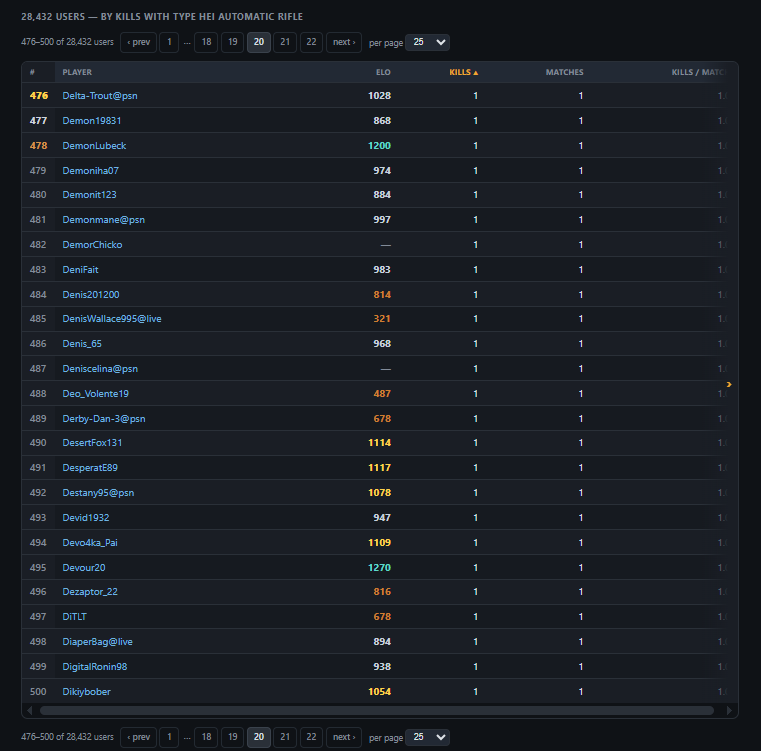Open player Deniscelina@psn profile
This screenshot has width=761, height=751.
100,368
